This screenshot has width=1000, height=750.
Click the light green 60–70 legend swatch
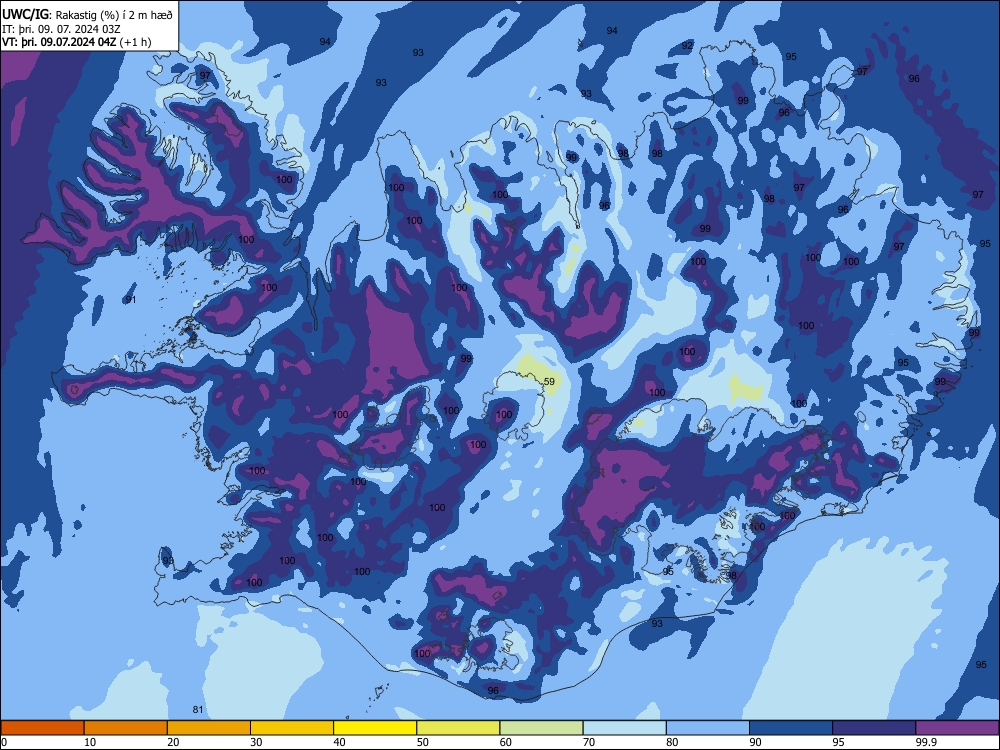coord(541,728)
